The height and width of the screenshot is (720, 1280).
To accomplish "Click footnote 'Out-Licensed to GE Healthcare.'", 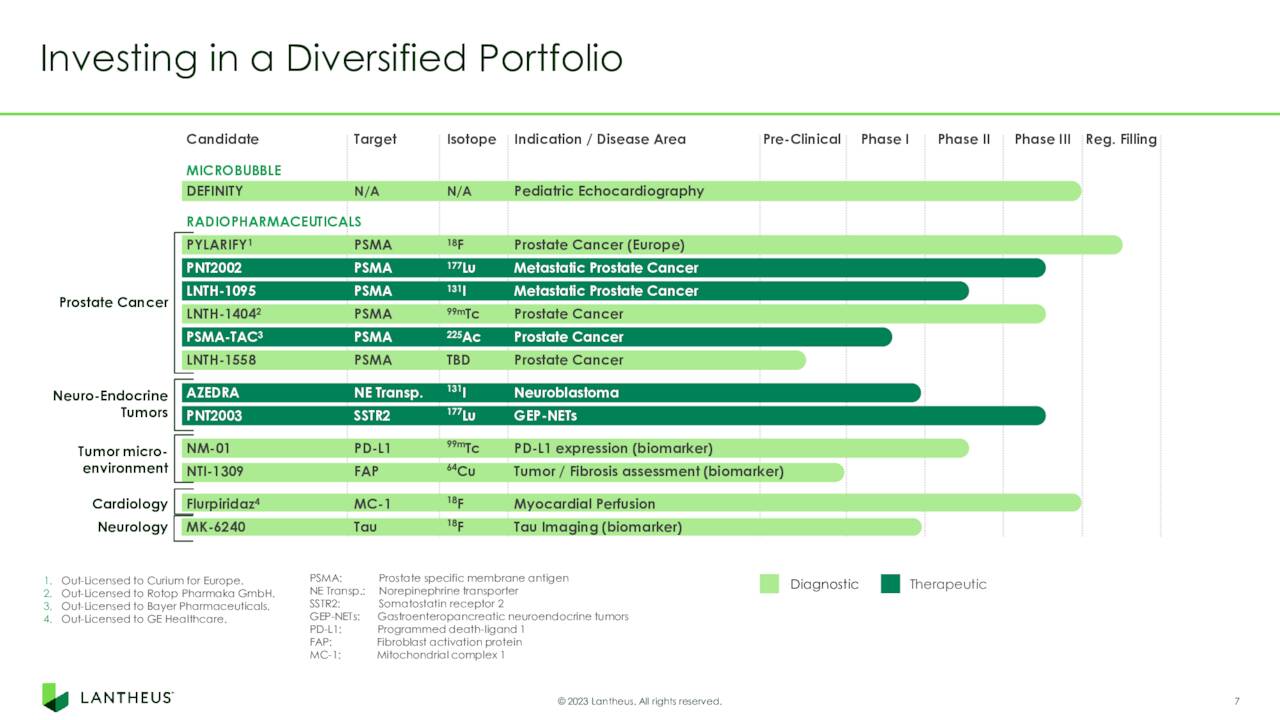I will [144, 619].
